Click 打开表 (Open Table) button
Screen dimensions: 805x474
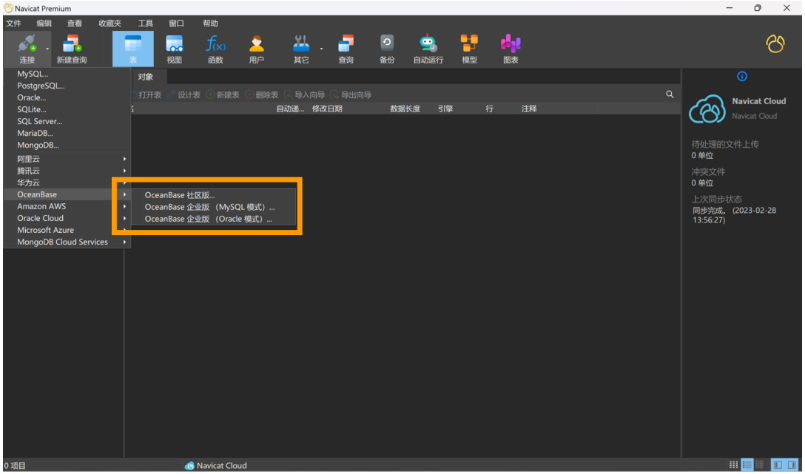coord(146,95)
